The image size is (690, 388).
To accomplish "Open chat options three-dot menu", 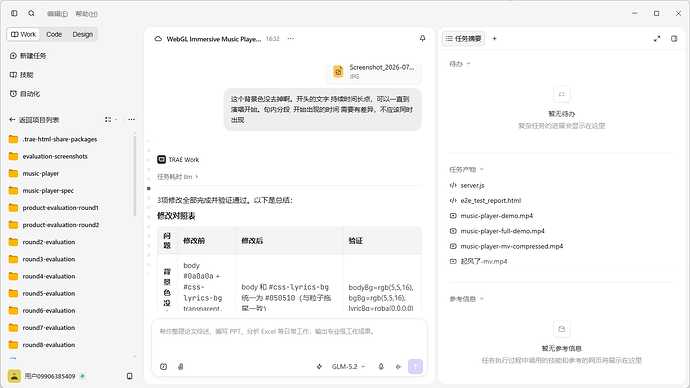I will pos(291,39).
